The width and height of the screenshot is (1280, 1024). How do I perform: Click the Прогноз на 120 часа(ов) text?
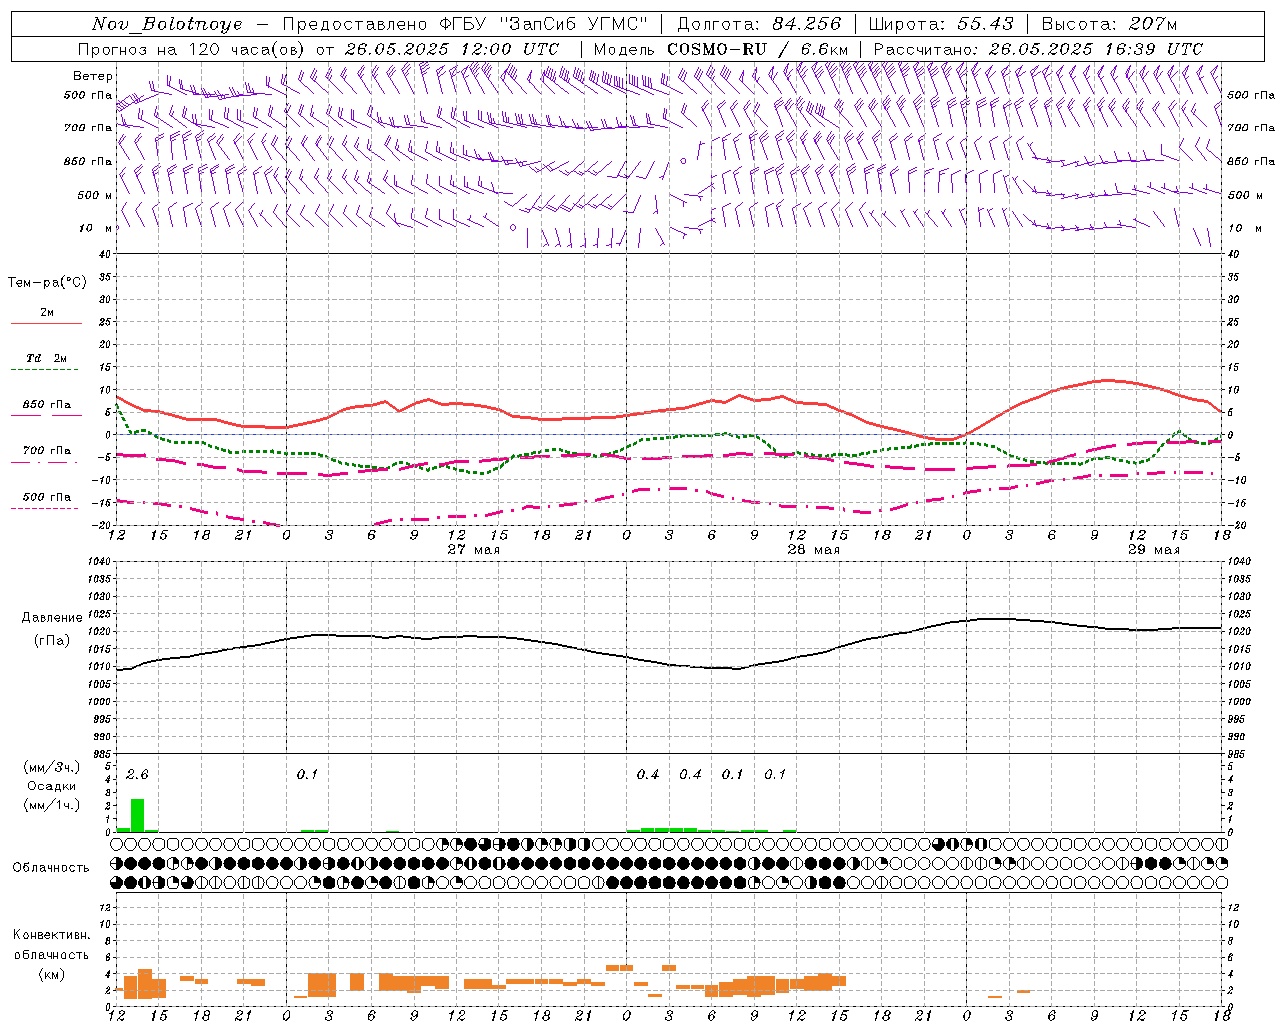coord(192,49)
